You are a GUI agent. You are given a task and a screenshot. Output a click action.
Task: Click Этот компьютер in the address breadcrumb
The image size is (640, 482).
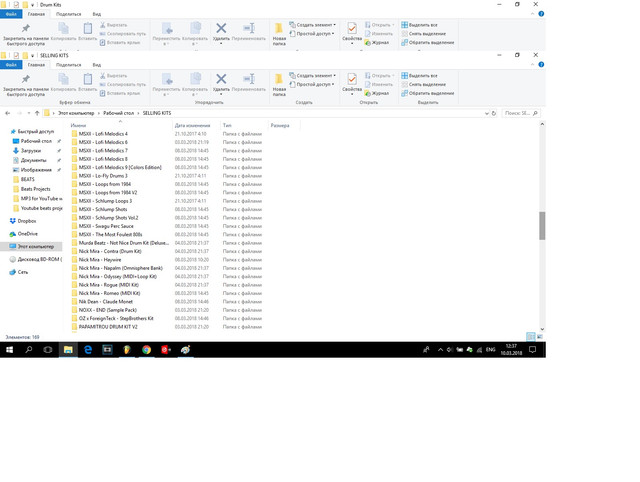coord(76,113)
